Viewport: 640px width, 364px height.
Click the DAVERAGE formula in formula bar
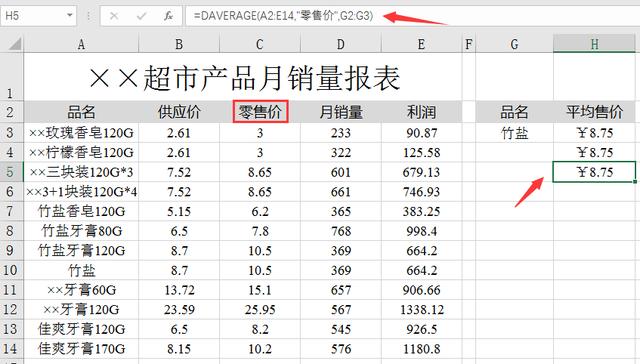pyautogui.click(x=283, y=16)
